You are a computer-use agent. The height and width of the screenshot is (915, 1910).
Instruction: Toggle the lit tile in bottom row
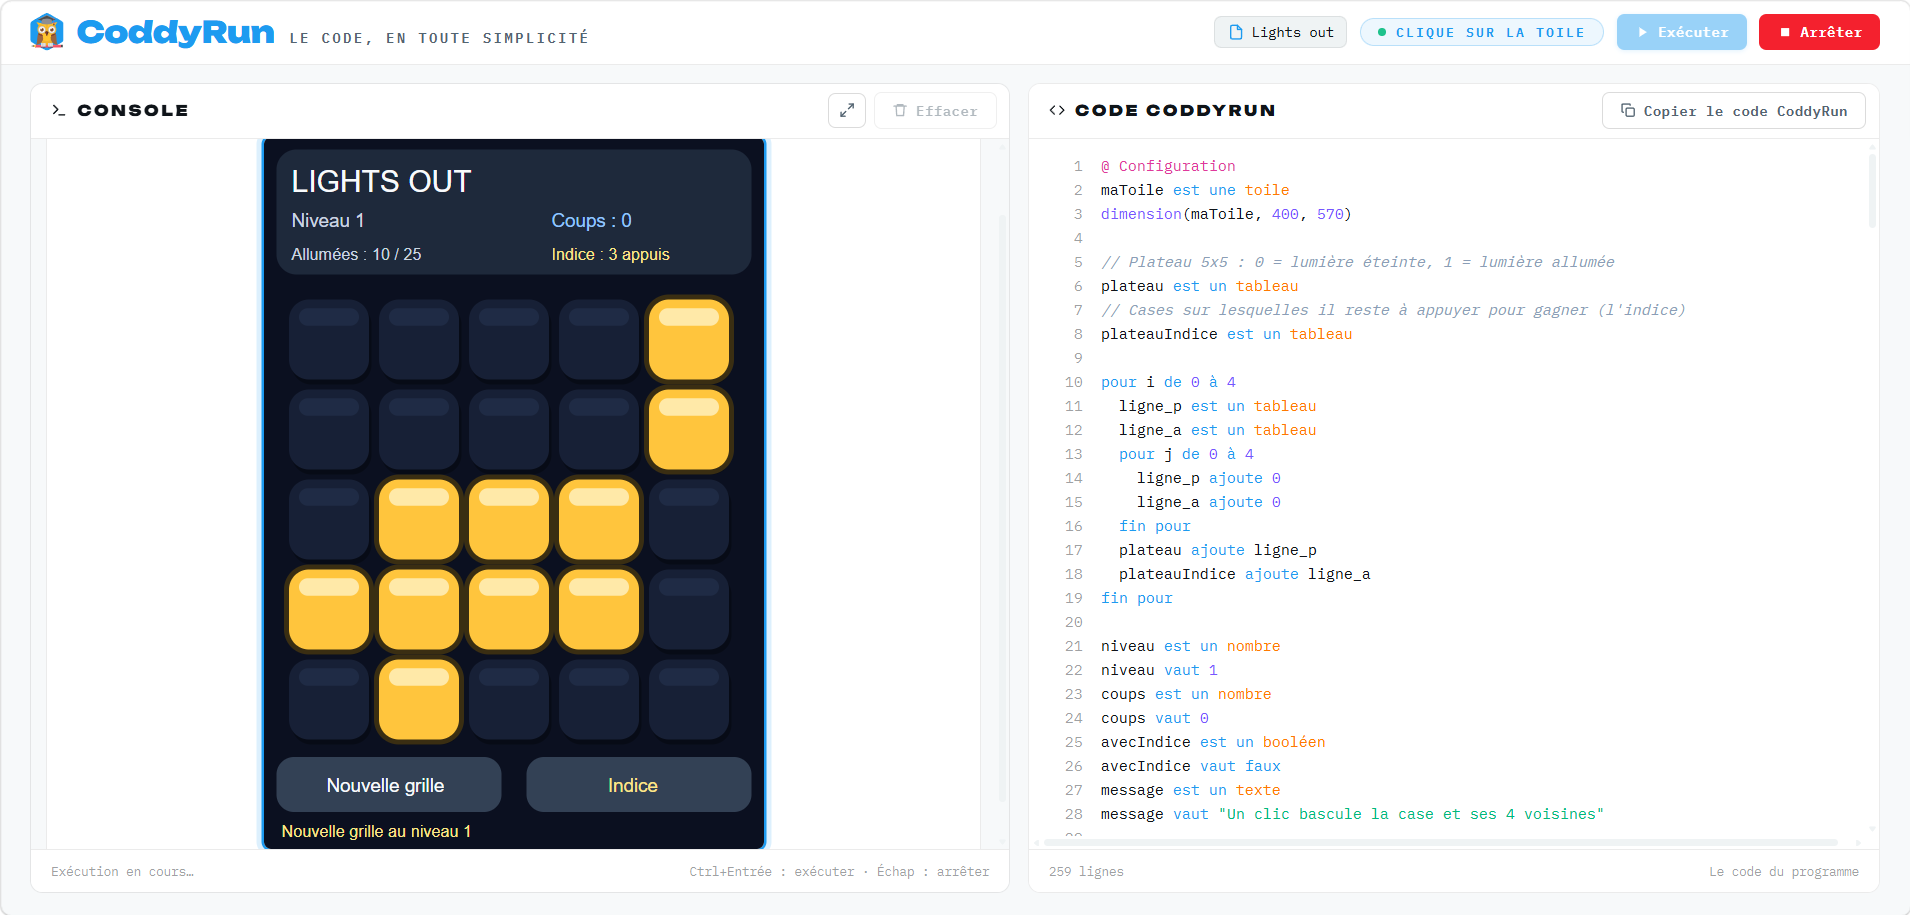pyautogui.click(x=419, y=700)
